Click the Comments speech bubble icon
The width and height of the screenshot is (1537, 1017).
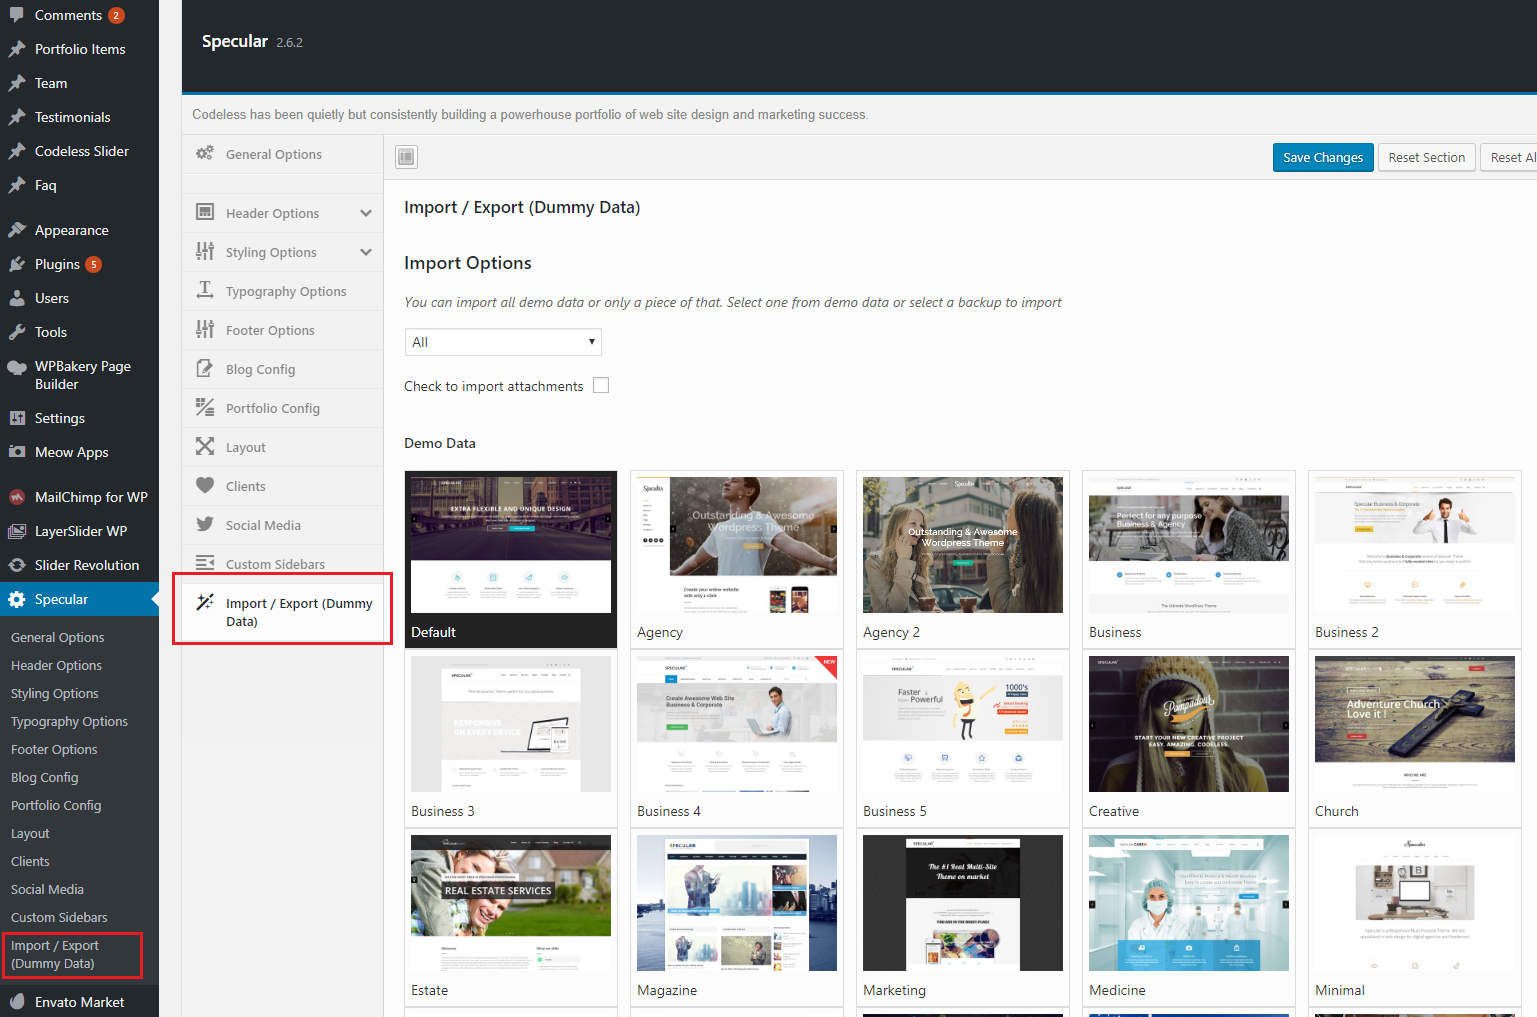[x=17, y=15]
